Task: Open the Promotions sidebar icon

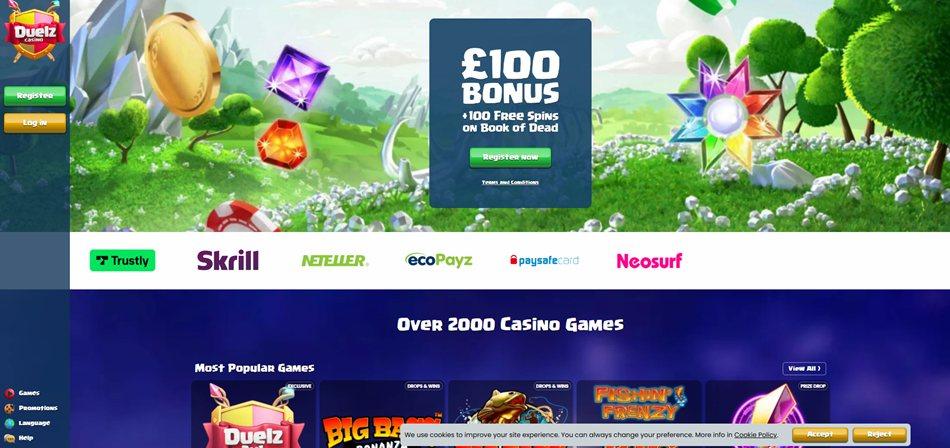Action: 9,408
